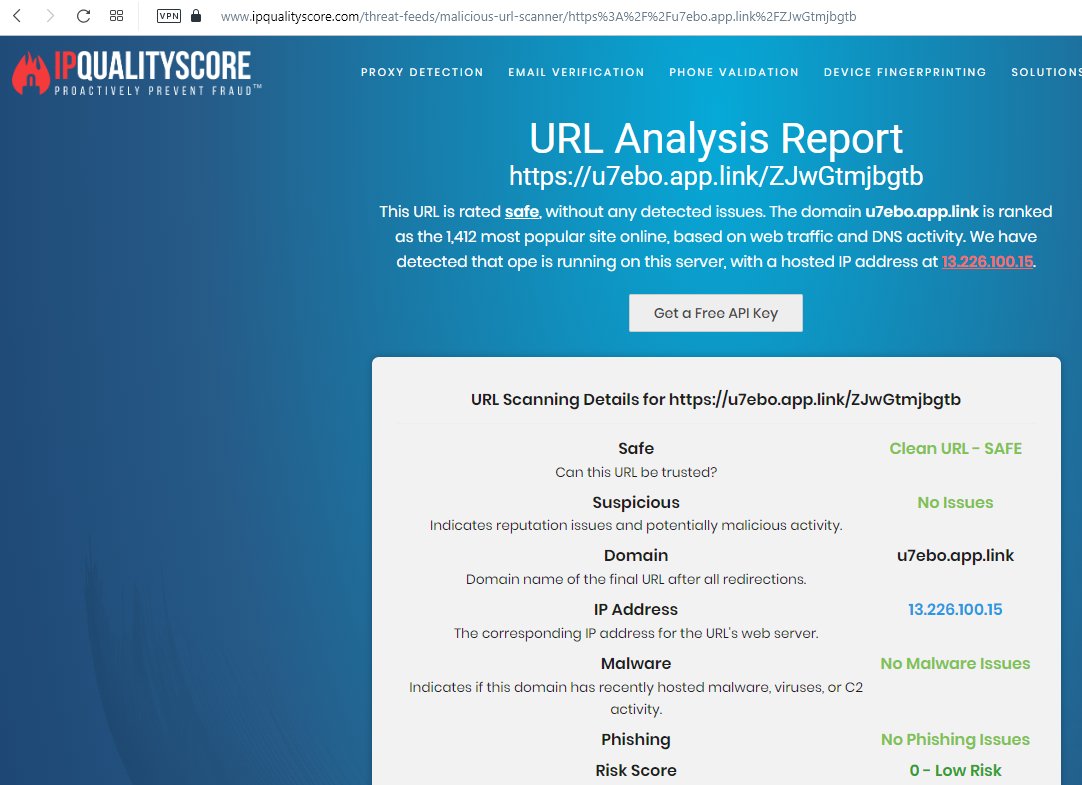Open the Phone Validation menu
Image resolution: width=1082 pixels, height=785 pixels.
point(734,72)
